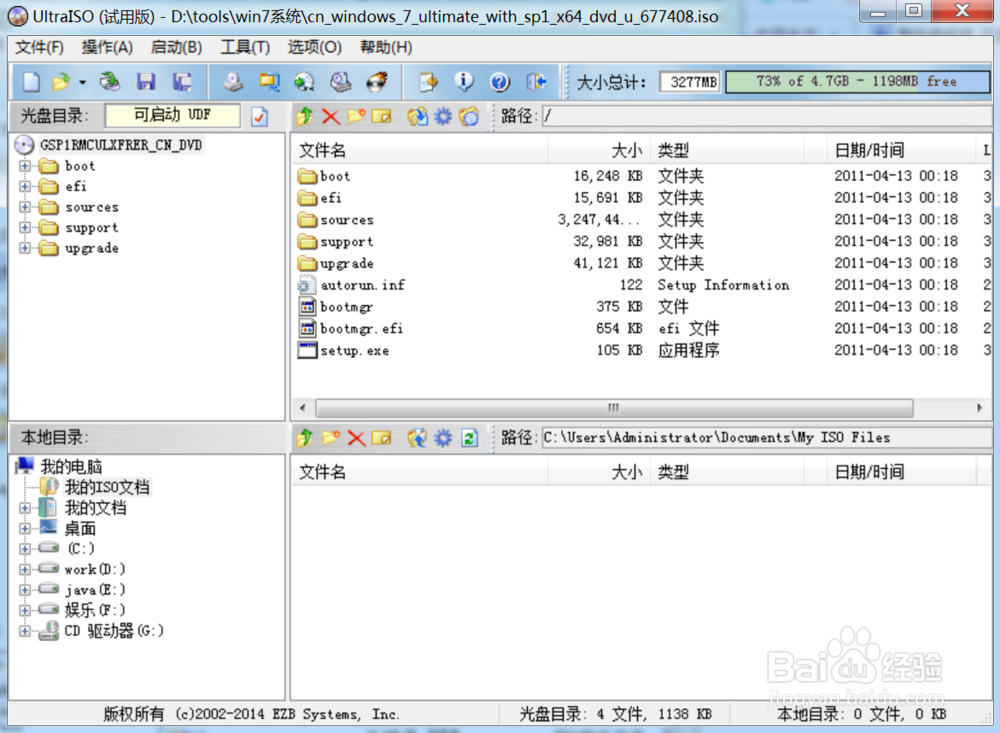Viewport: 1000px width, 733px height.
Task: Select setup.exe in the disc file list
Action: pos(355,350)
